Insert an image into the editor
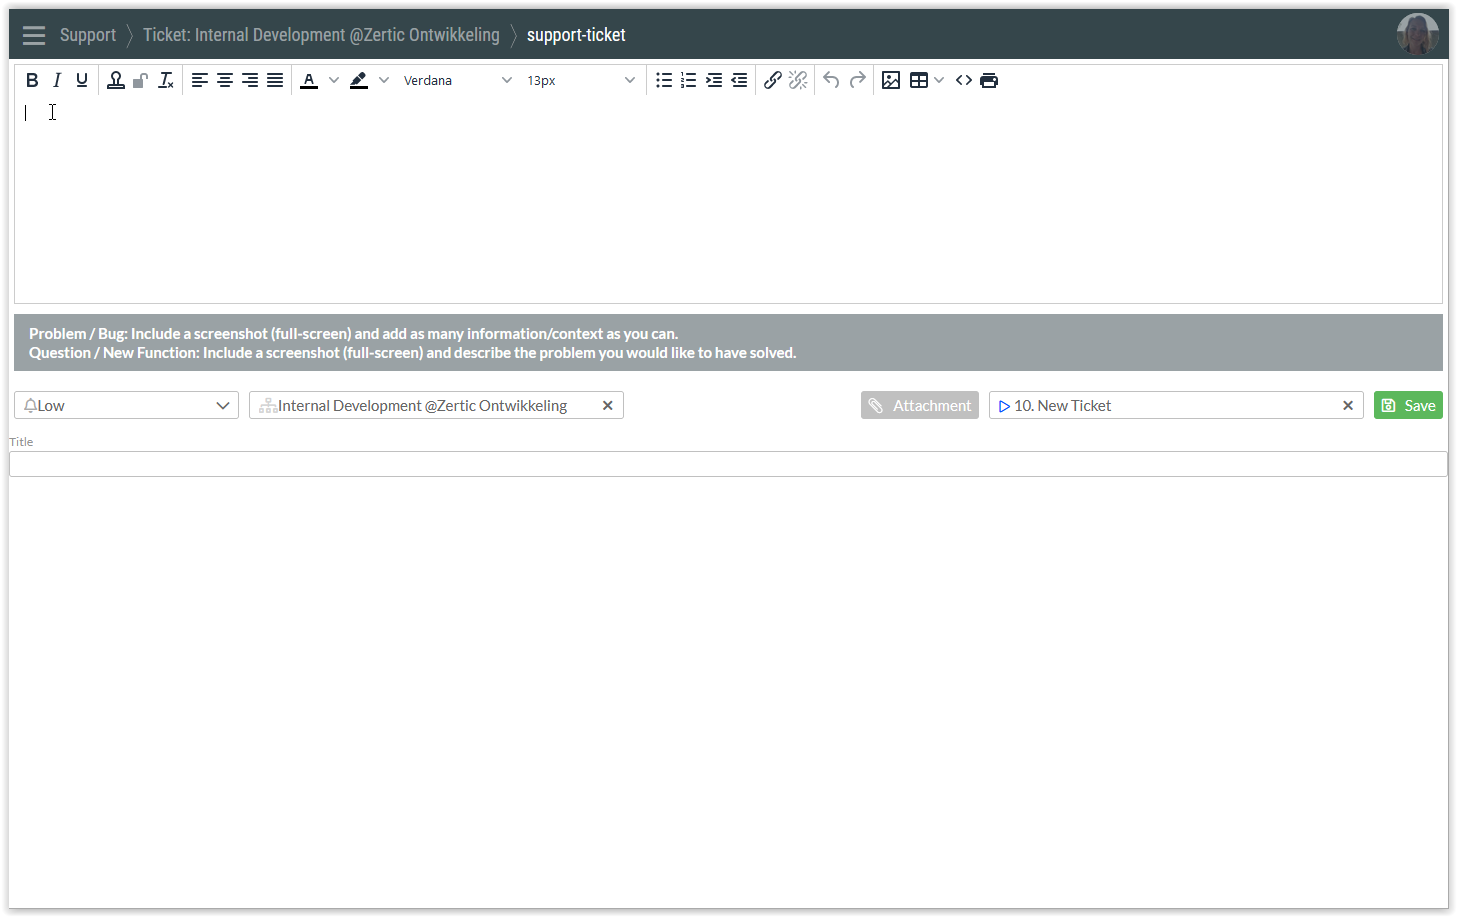Viewport: 1457px width, 917px height. (x=891, y=80)
